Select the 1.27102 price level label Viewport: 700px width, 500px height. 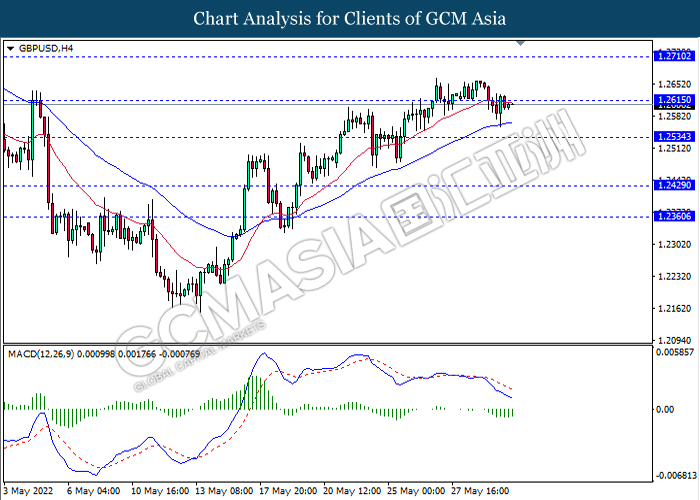(x=674, y=56)
